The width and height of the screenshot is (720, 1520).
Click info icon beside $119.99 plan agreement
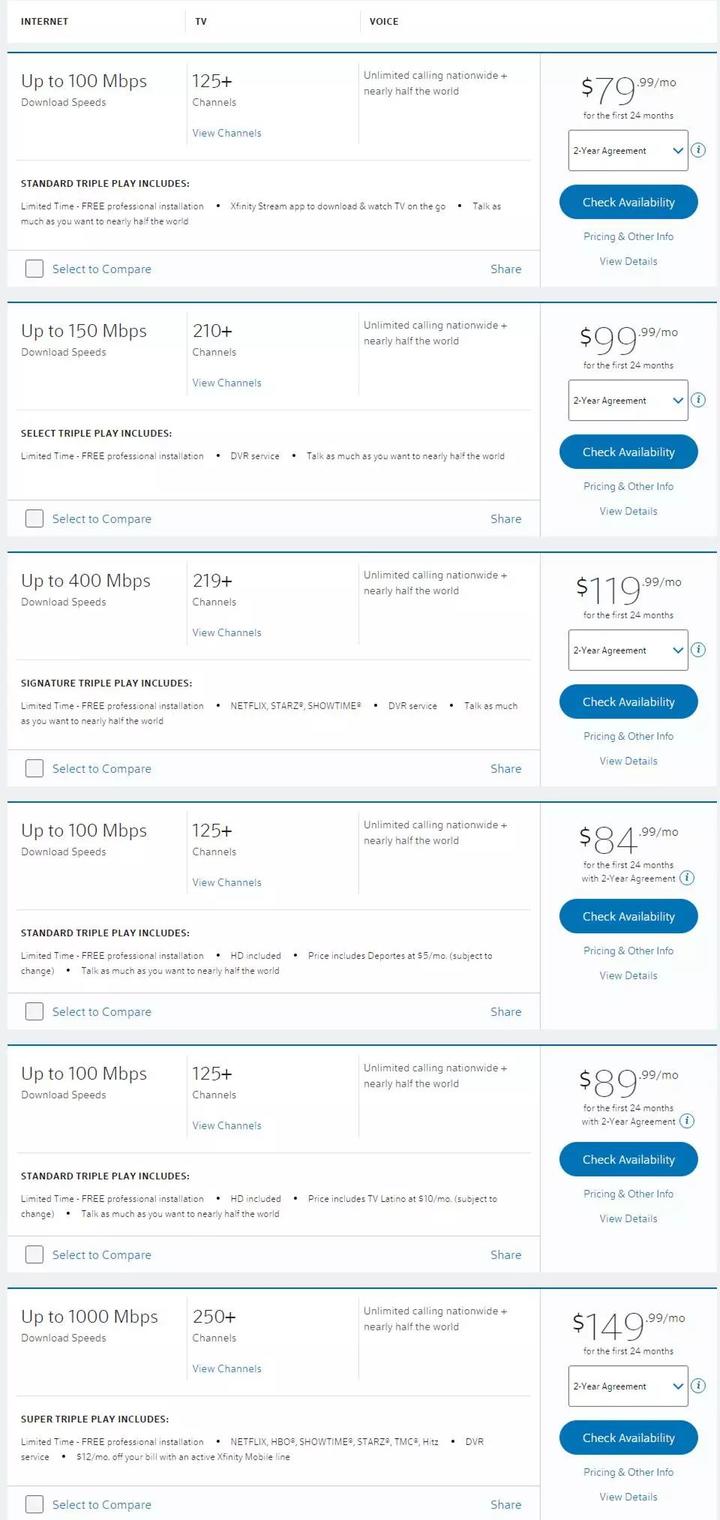coord(699,651)
